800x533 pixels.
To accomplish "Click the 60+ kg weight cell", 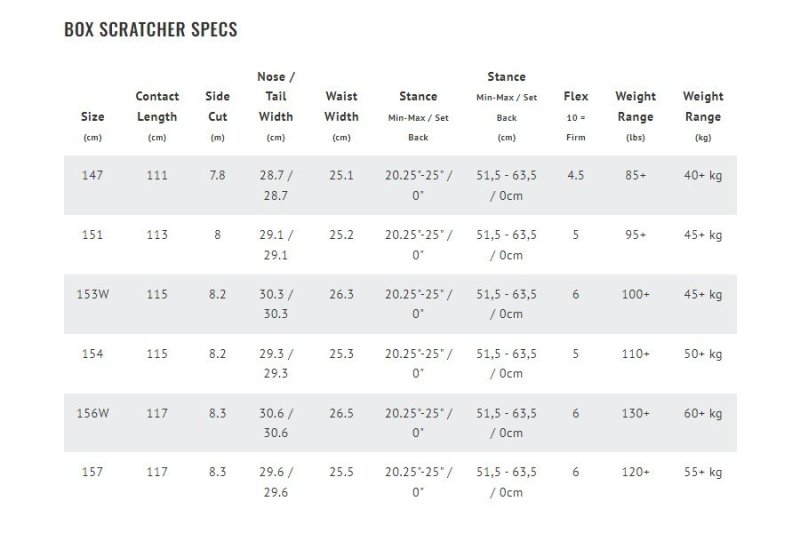I will [703, 413].
